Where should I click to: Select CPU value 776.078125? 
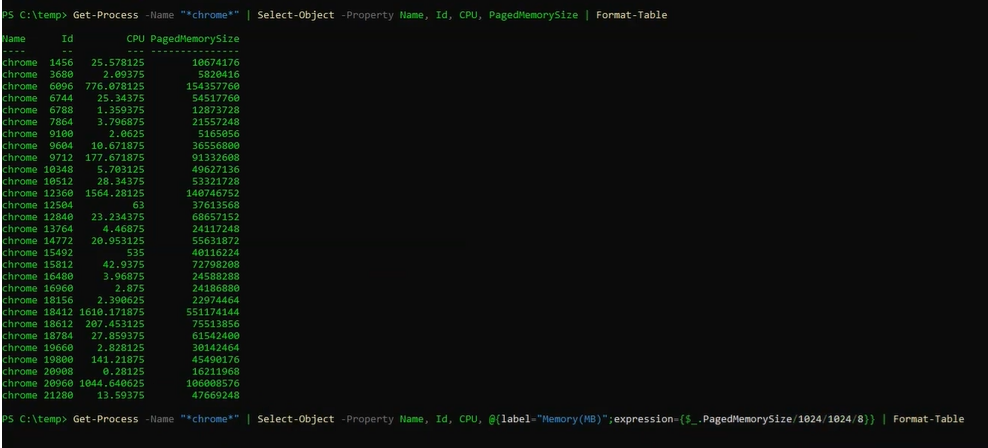(115, 86)
